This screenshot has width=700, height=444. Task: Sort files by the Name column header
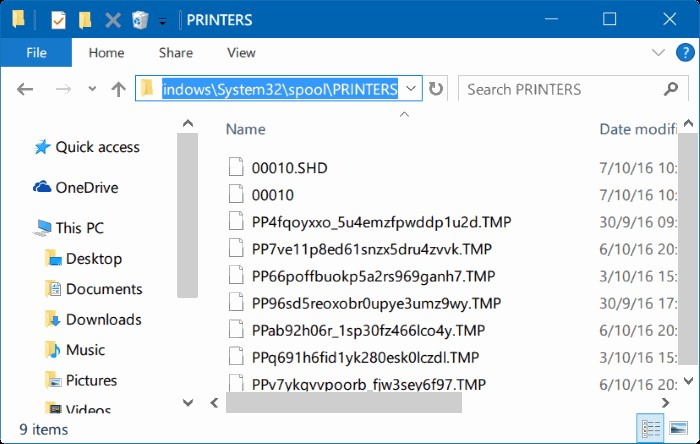[246, 129]
